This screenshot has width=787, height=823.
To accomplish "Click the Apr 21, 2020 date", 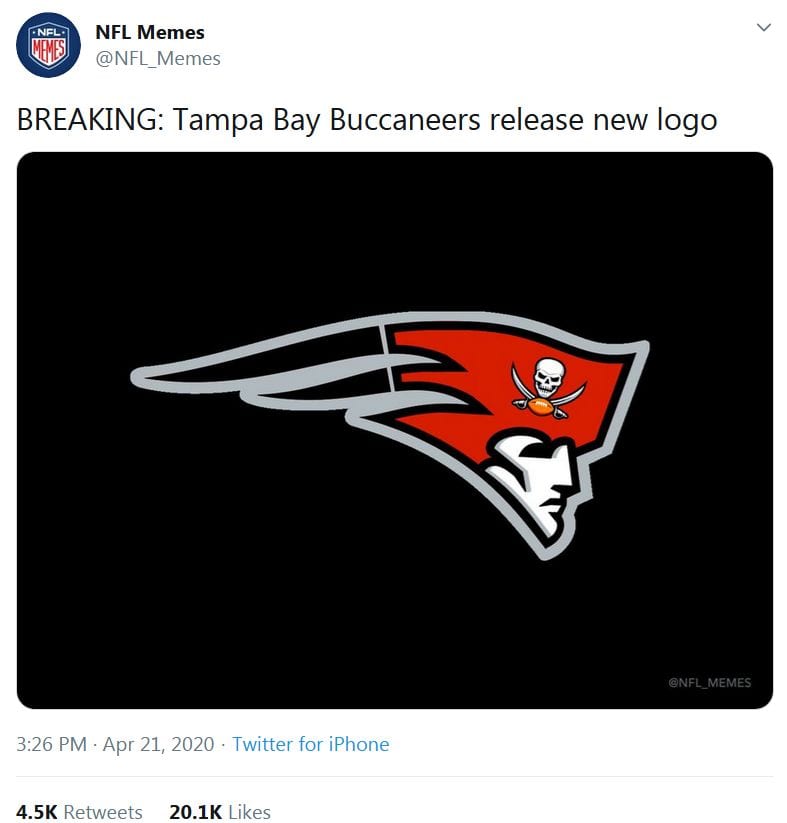I will [159, 744].
